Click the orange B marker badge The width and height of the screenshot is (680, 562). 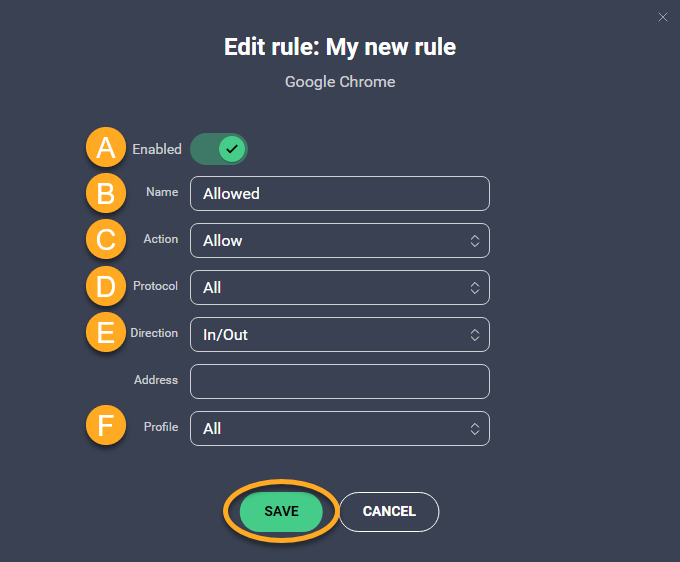106,192
